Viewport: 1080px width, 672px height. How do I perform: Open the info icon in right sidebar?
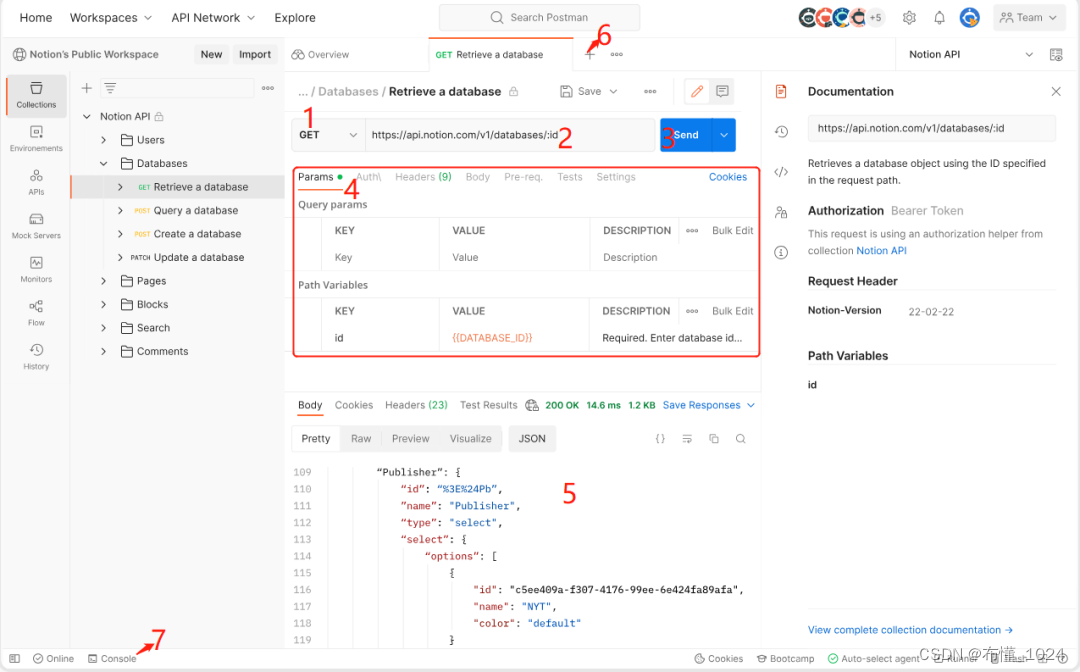pos(781,253)
